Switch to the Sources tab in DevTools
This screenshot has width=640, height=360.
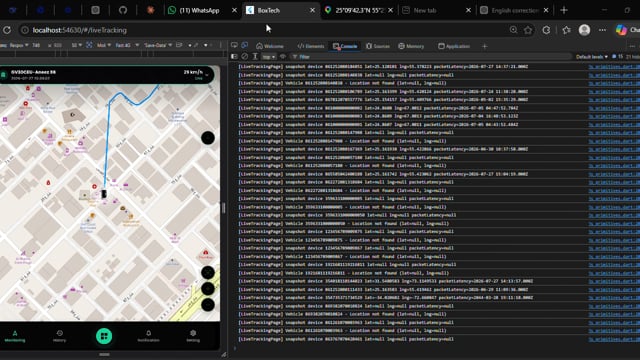[378, 46]
